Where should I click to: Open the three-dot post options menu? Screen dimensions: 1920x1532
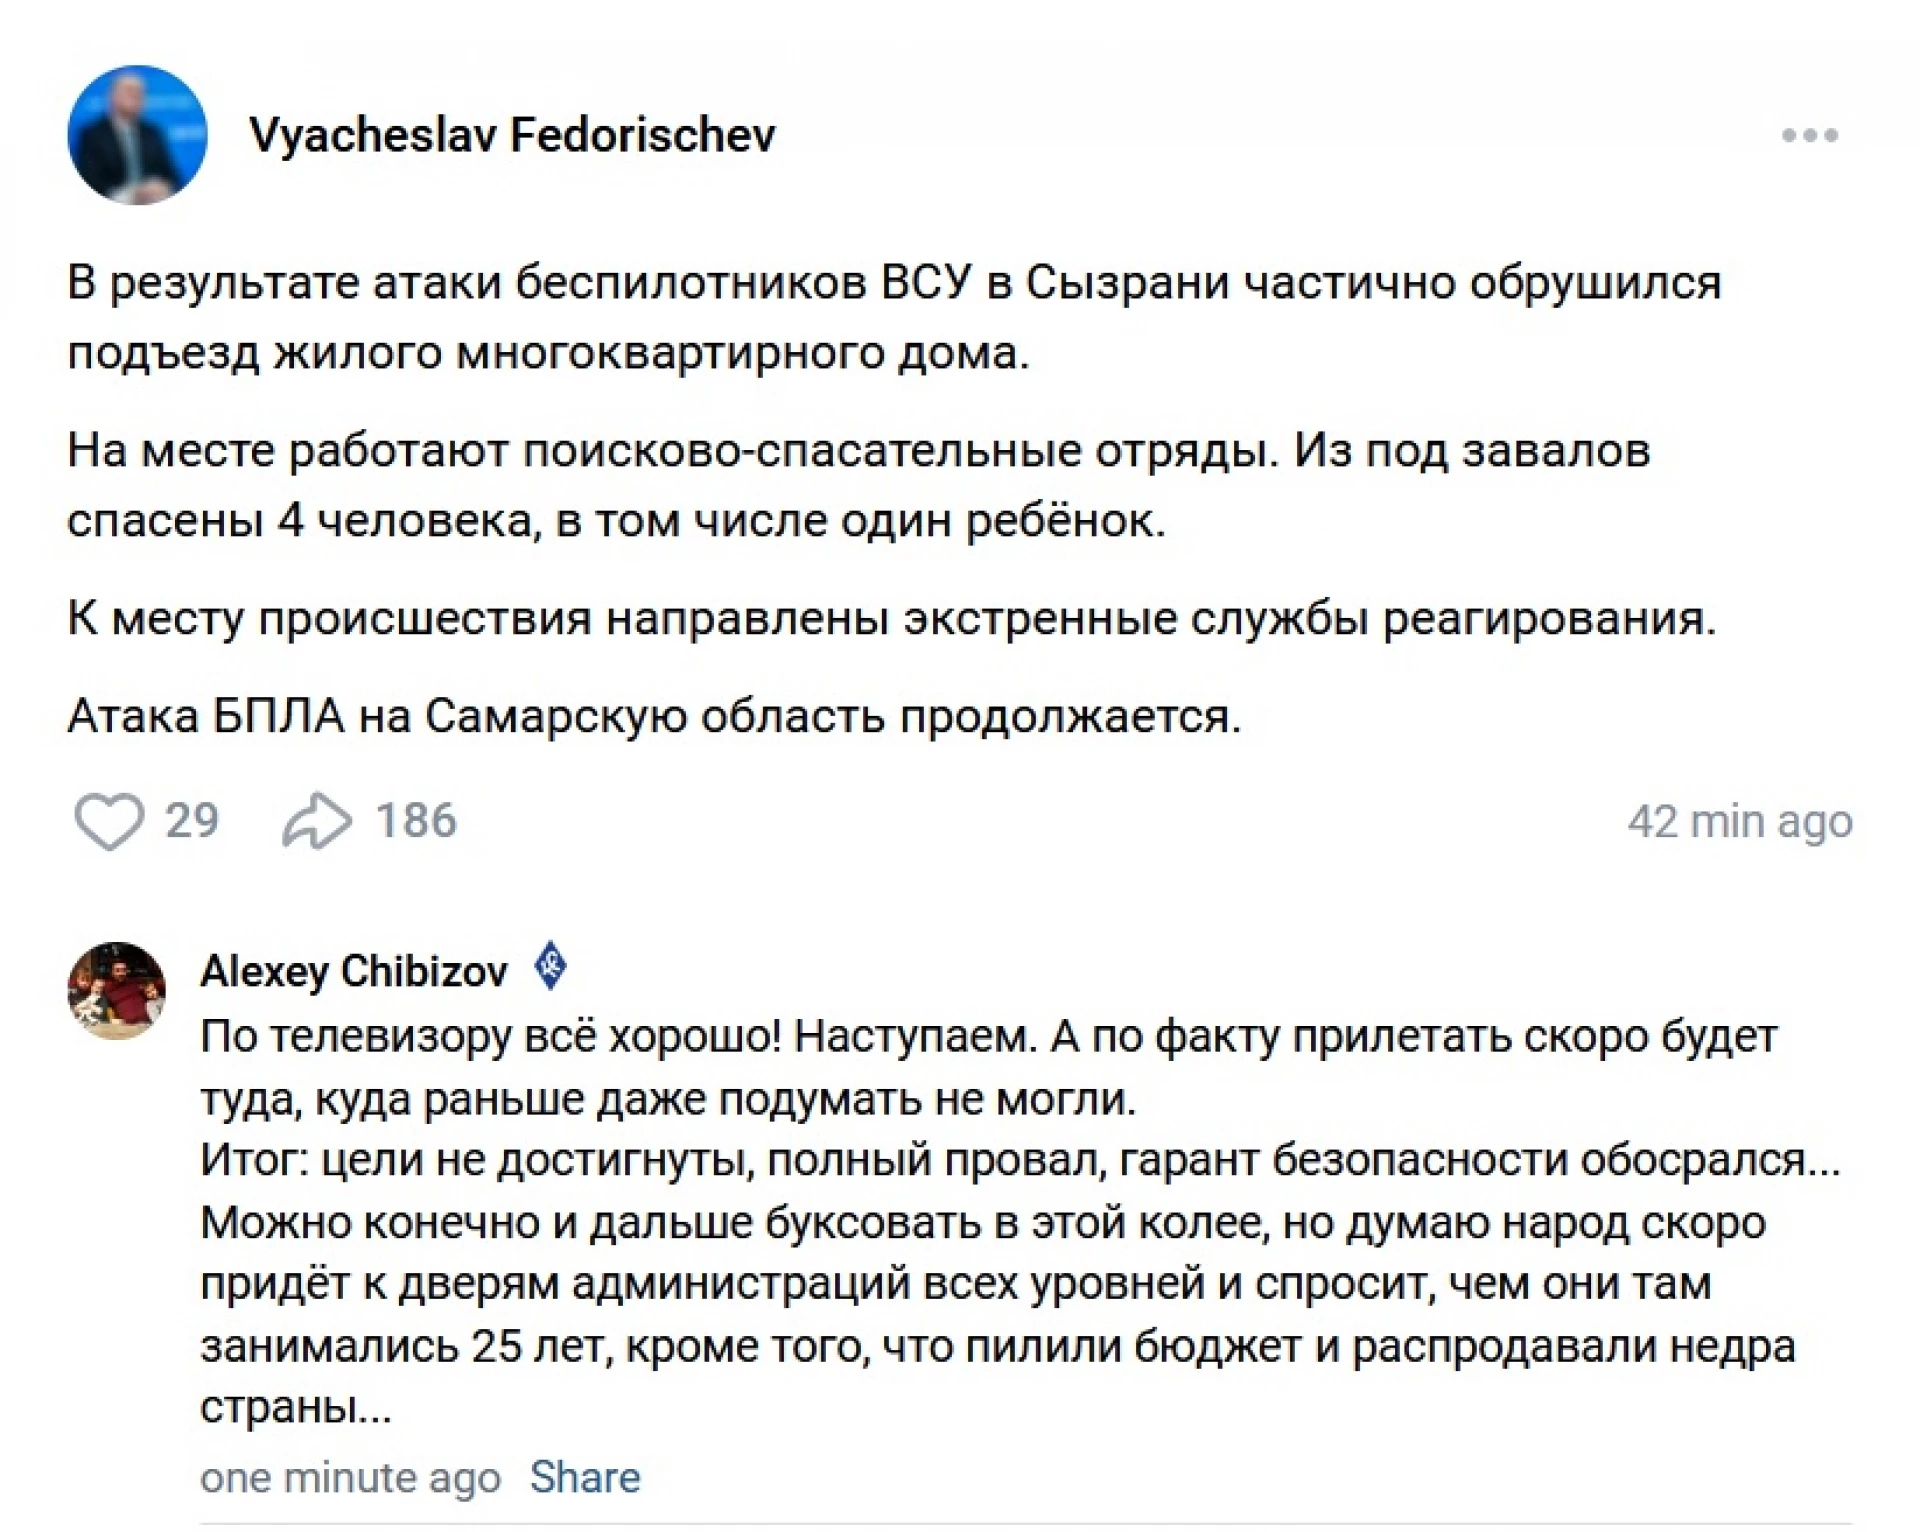tap(1809, 136)
